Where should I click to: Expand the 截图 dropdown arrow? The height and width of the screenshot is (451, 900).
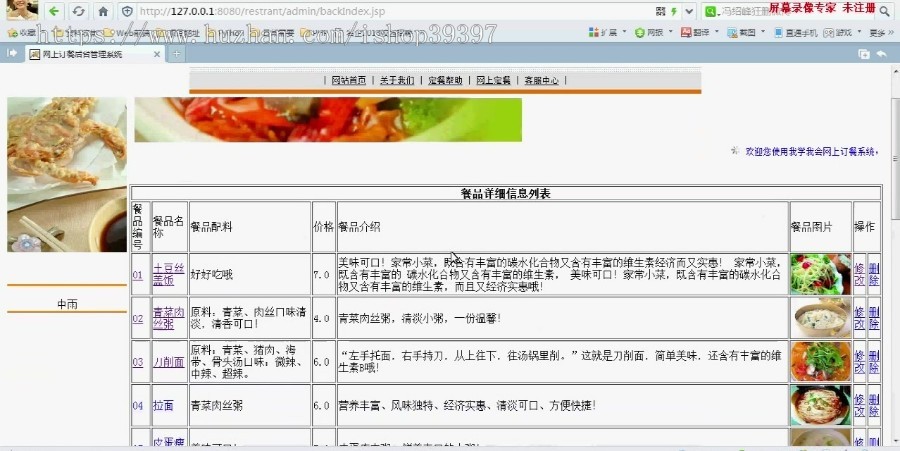763,32
